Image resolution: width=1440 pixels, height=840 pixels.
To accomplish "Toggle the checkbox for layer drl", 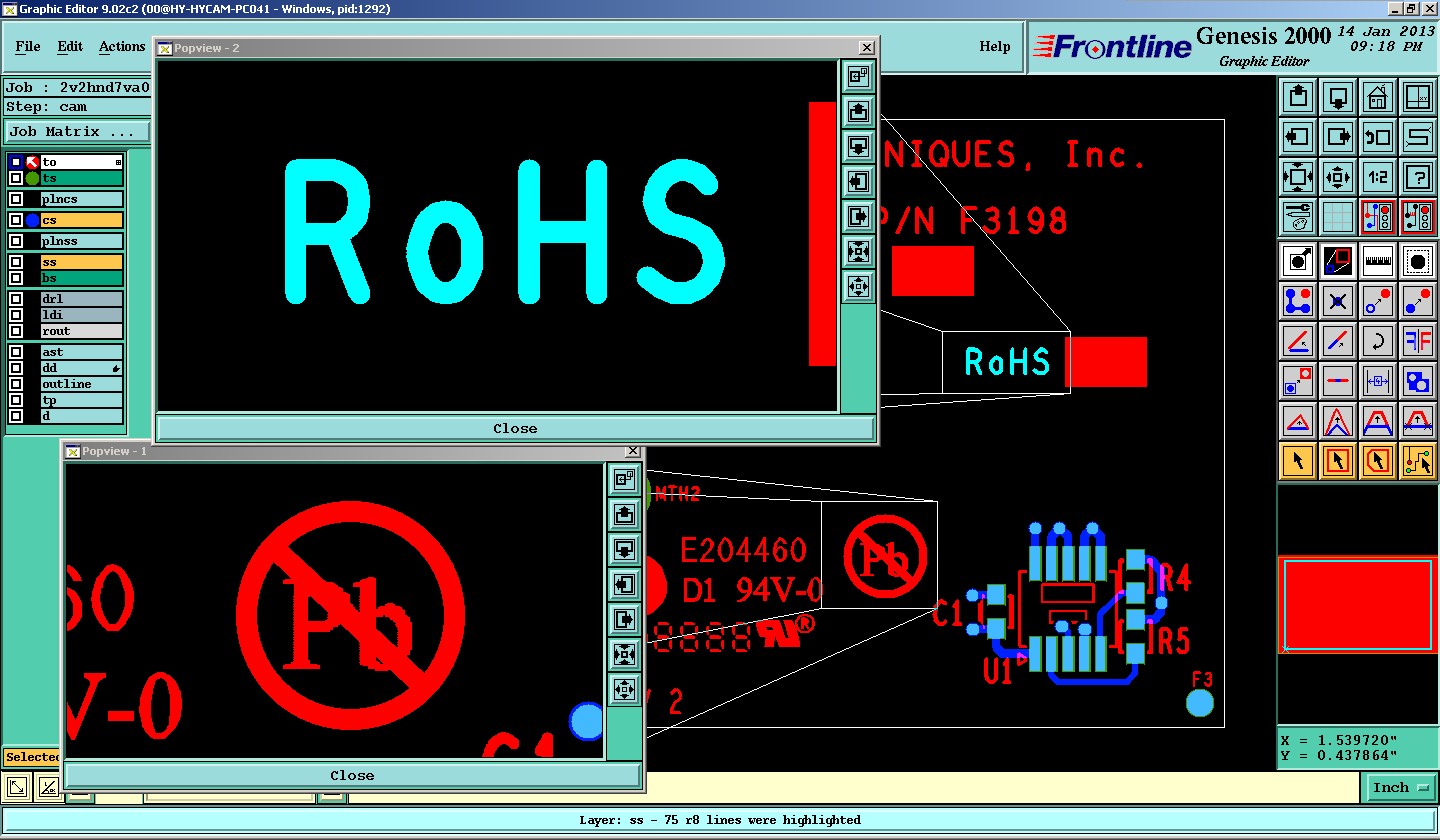I will (x=16, y=299).
